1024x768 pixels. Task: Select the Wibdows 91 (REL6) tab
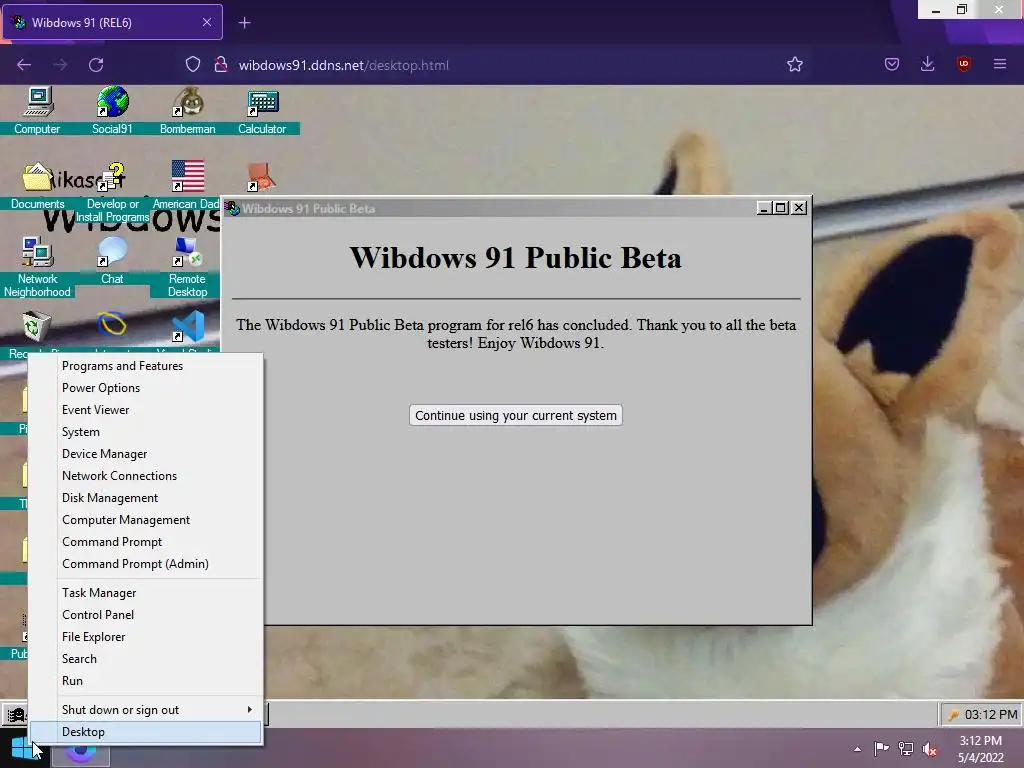(x=112, y=22)
